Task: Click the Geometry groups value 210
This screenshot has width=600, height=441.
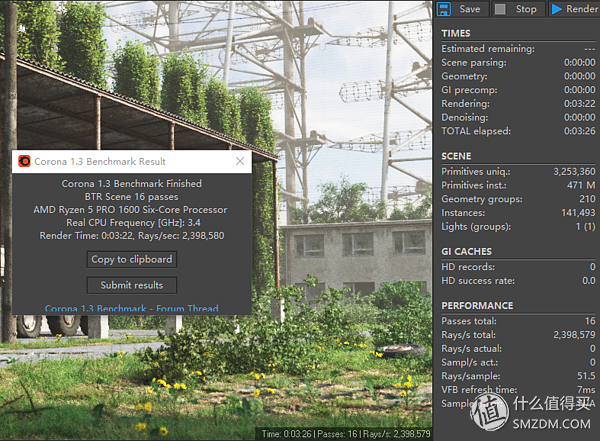Action: tap(587, 199)
